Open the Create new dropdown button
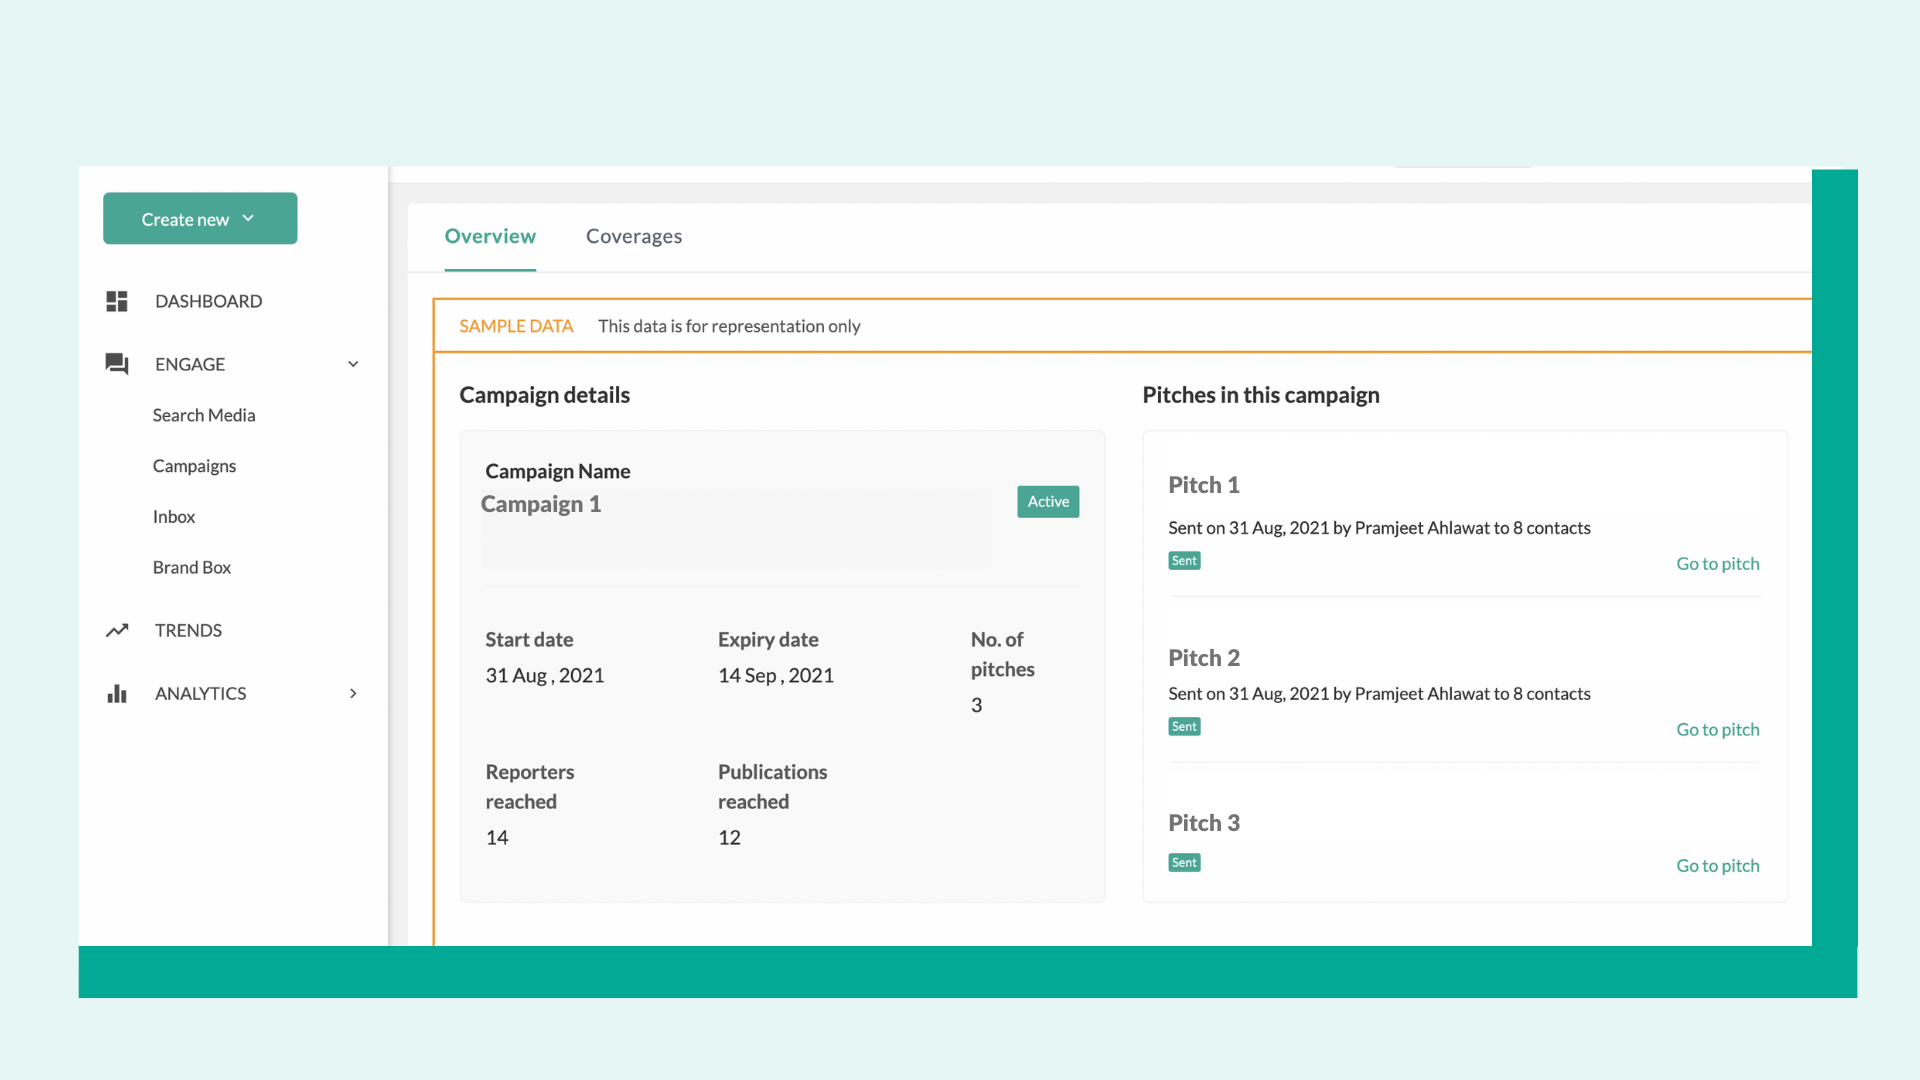Screen dimensions: 1920x1080 tap(200, 218)
